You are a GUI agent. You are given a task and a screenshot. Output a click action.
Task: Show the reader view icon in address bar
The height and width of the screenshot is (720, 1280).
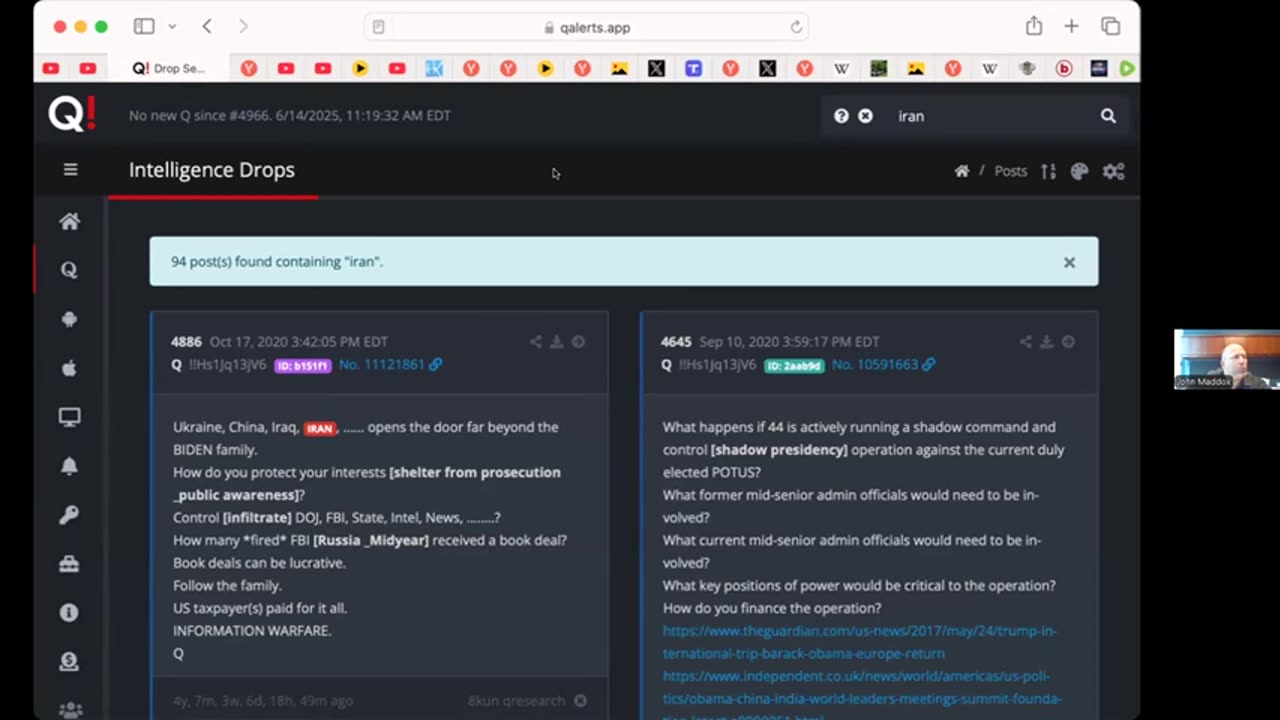pyautogui.click(x=378, y=28)
